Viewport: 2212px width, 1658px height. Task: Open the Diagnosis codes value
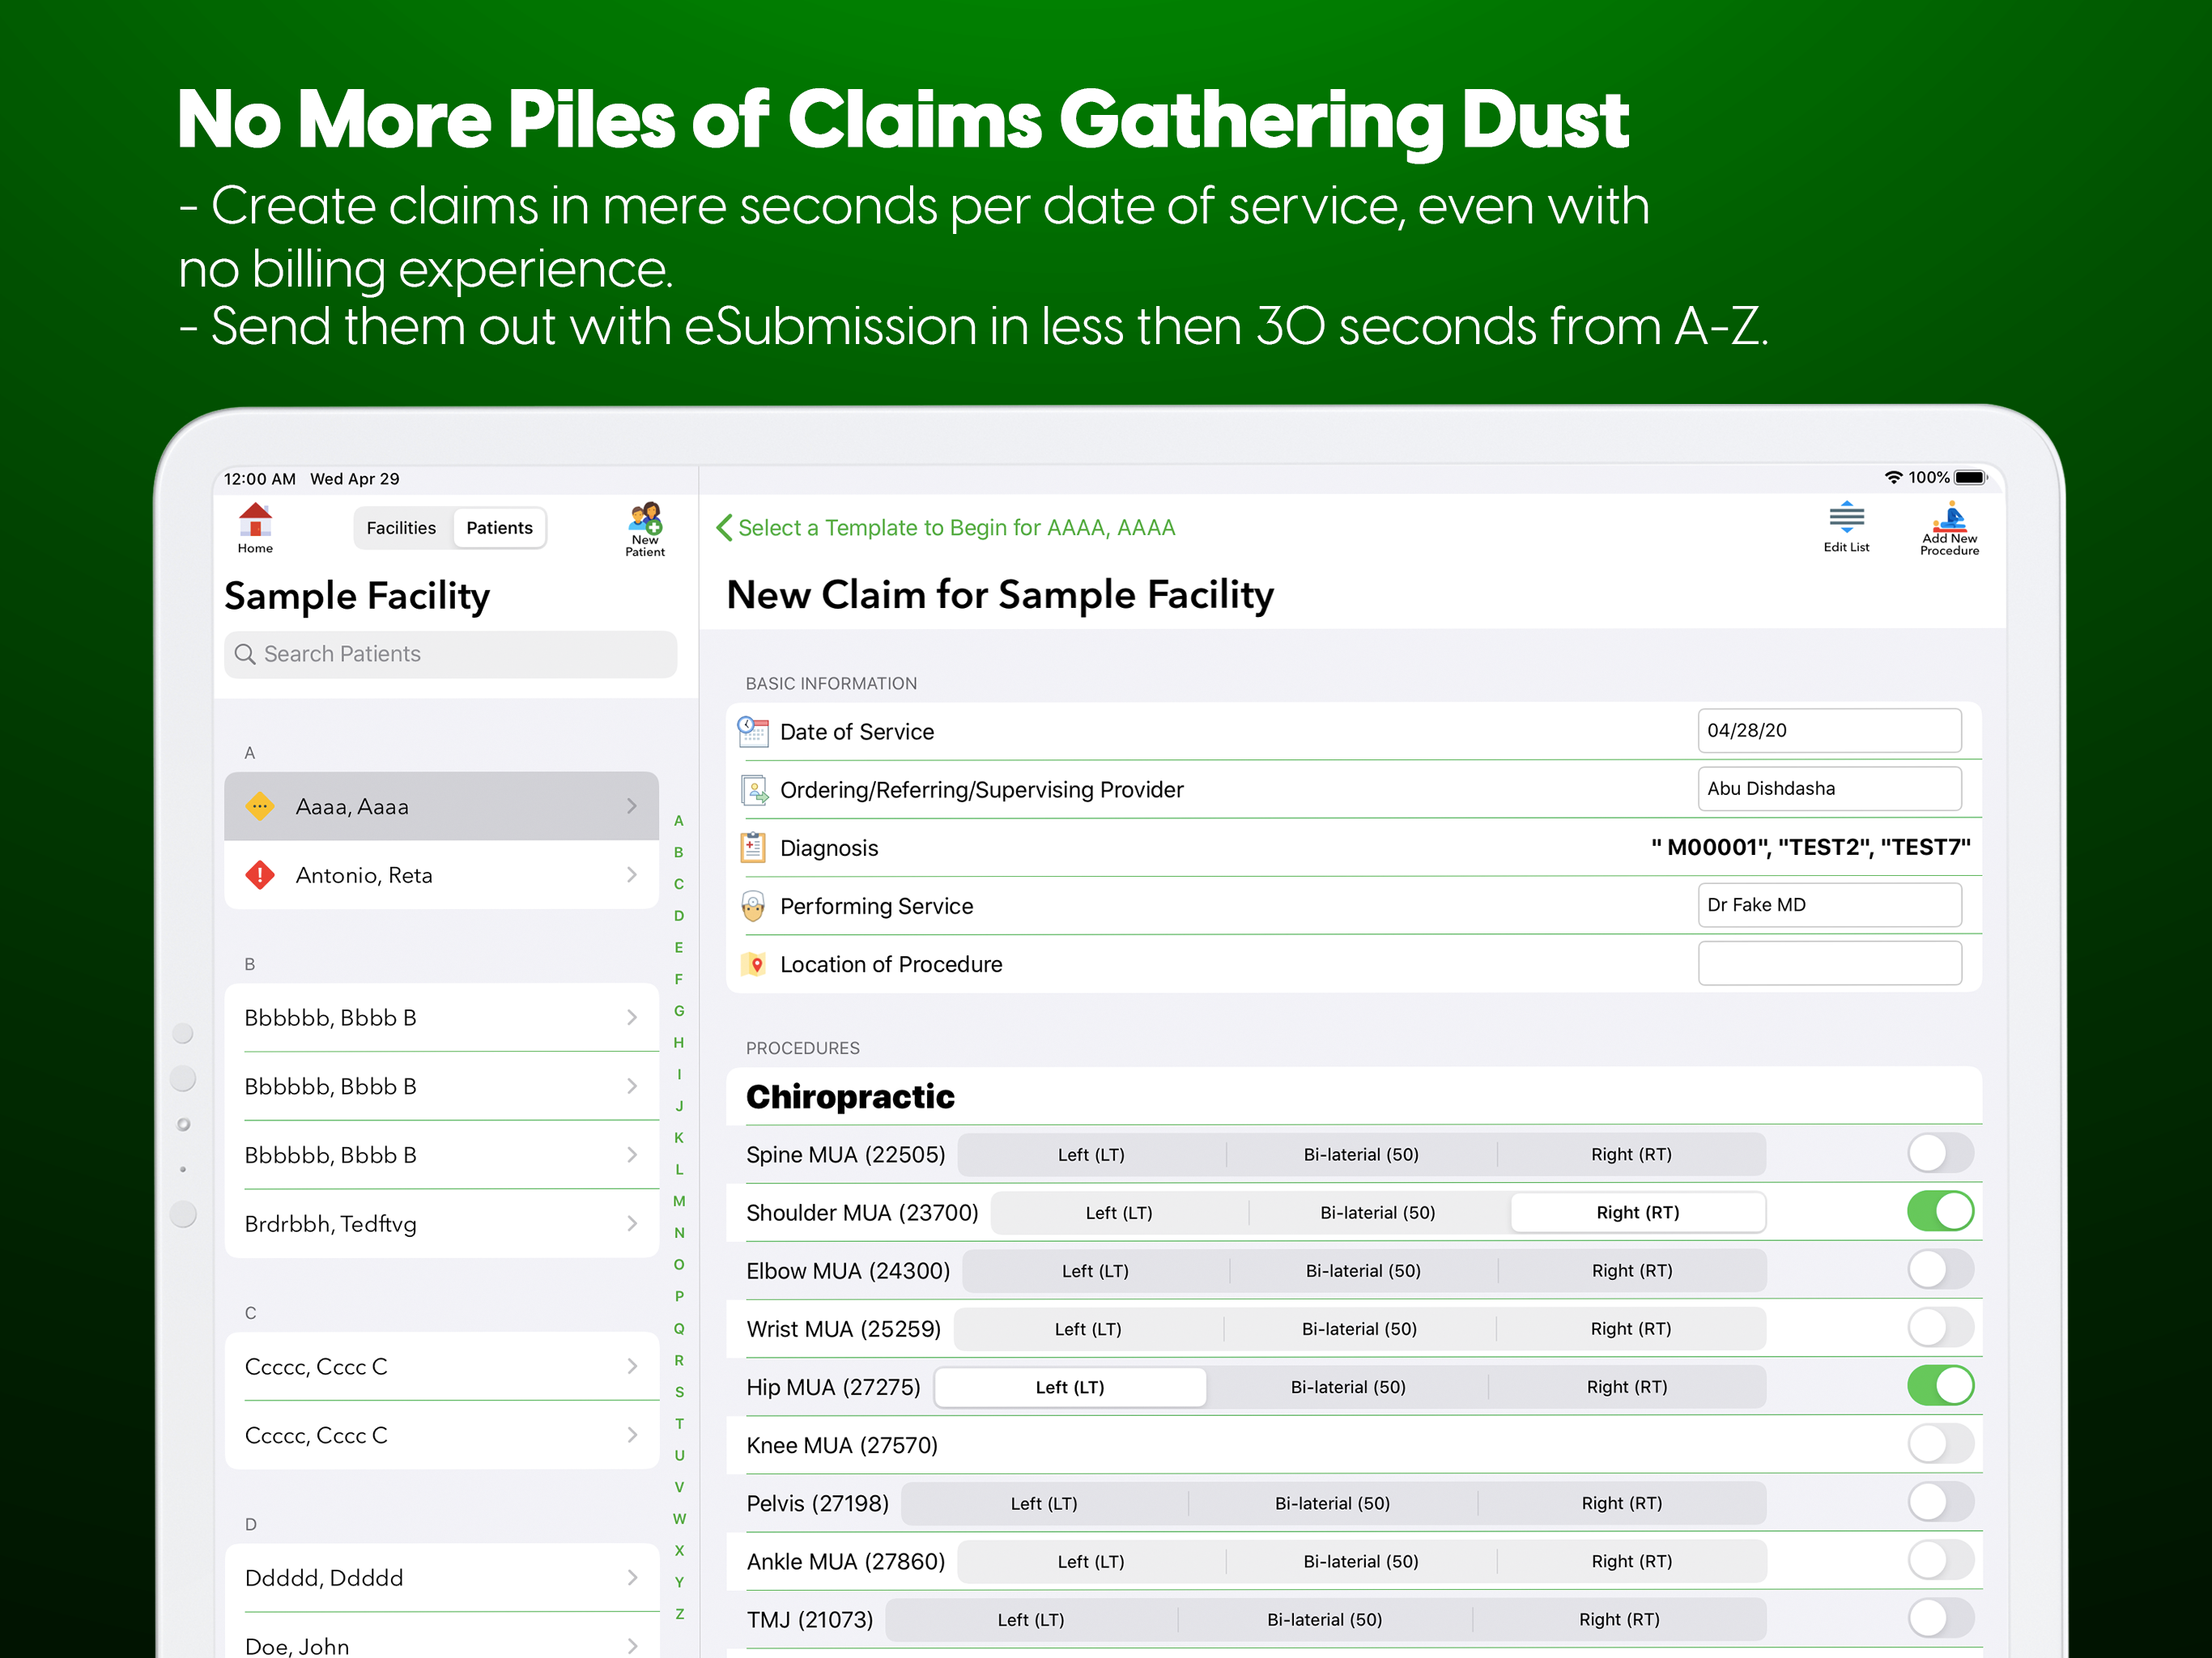(x=1810, y=847)
